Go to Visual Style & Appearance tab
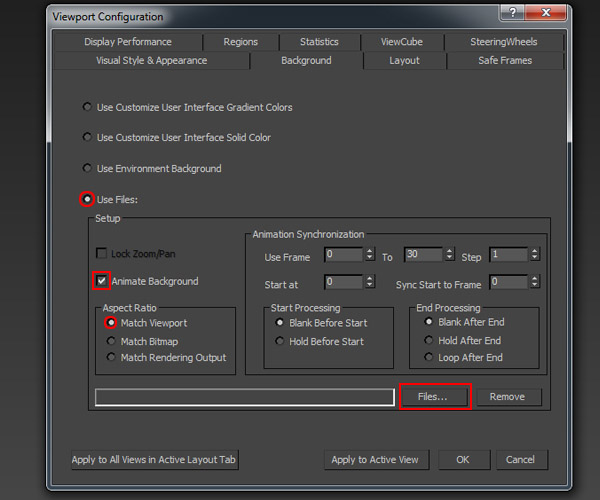 pos(152,60)
